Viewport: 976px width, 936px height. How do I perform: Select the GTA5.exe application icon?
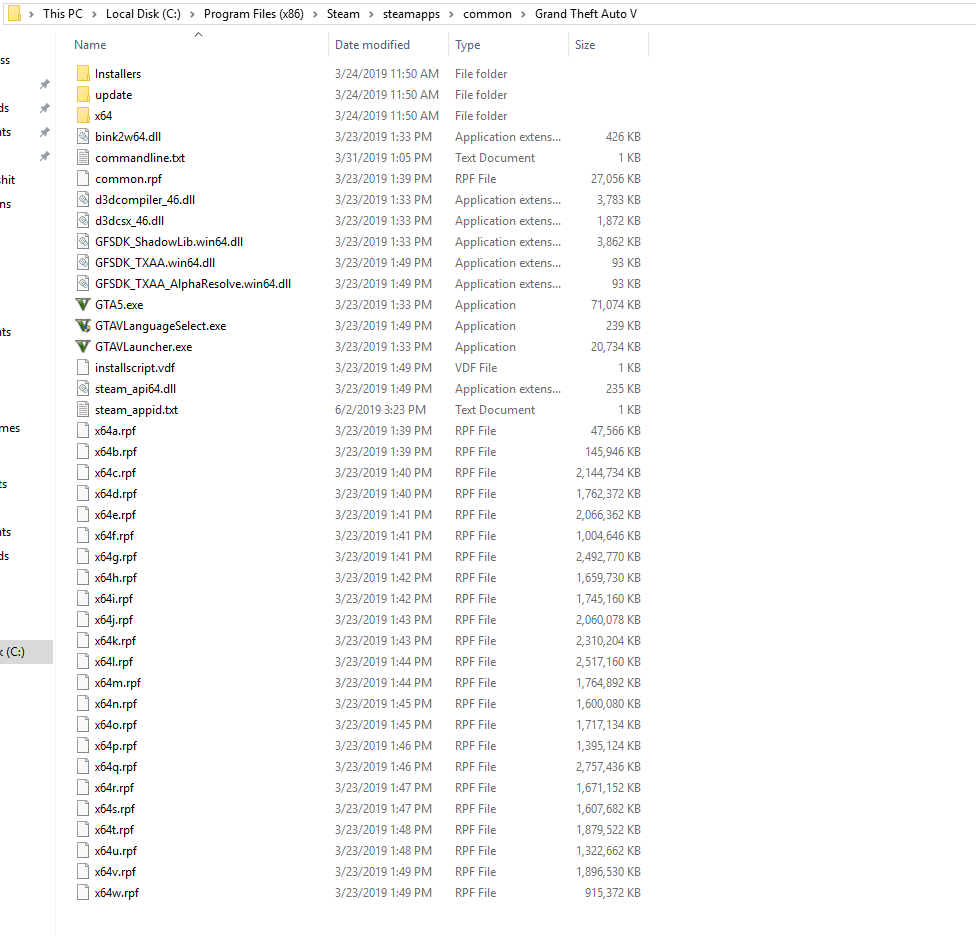click(83, 304)
